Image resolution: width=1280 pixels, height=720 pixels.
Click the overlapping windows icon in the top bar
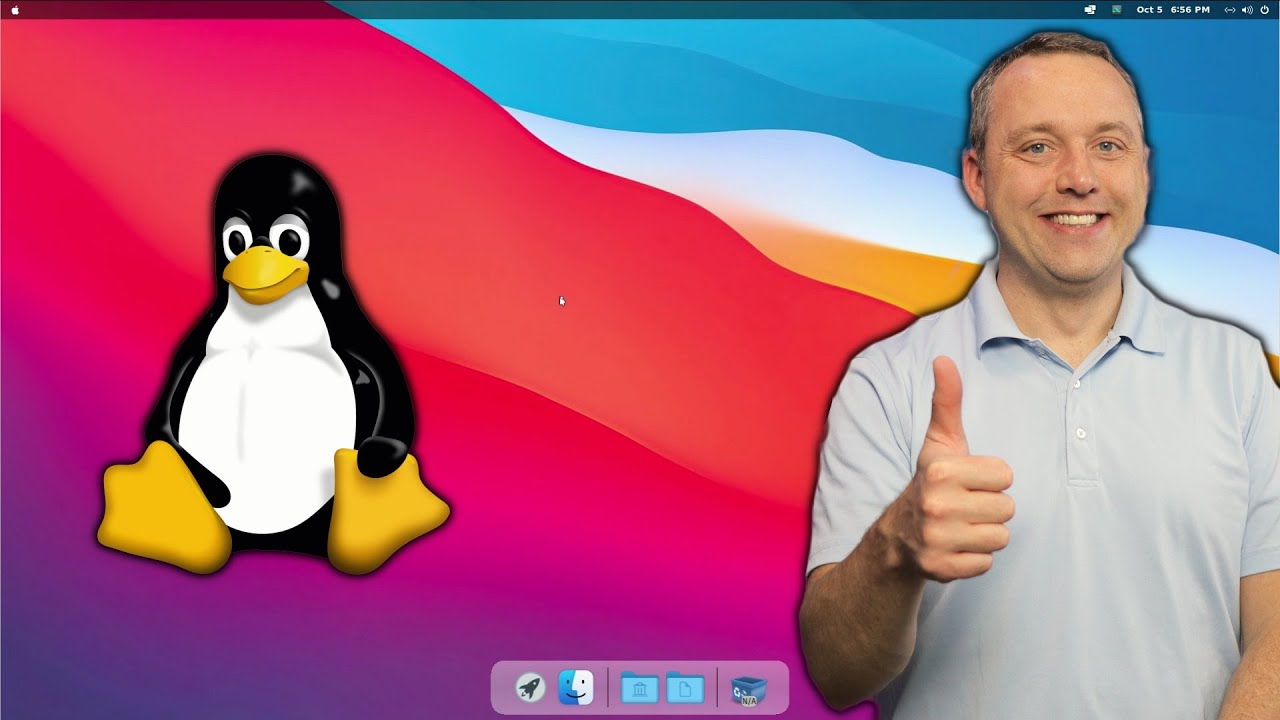1090,9
